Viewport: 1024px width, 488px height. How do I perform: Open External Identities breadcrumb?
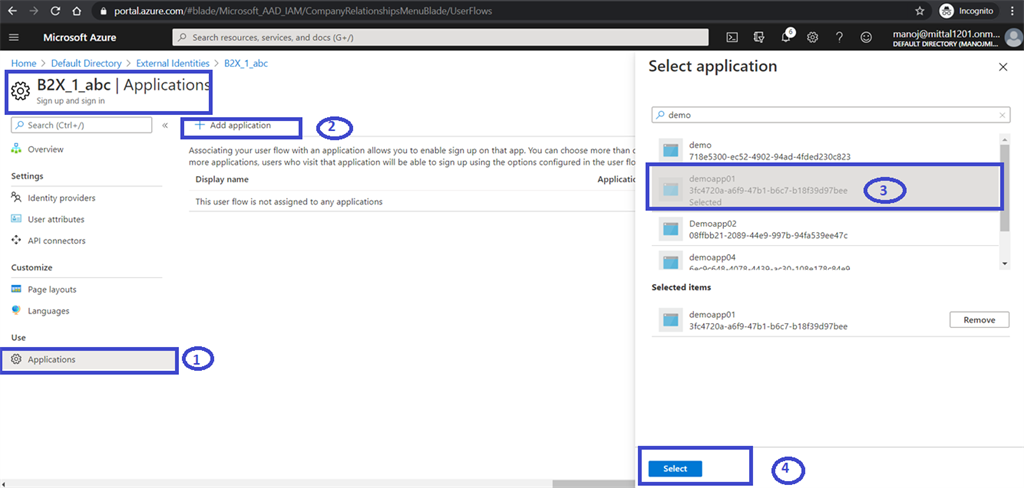[x=173, y=63]
